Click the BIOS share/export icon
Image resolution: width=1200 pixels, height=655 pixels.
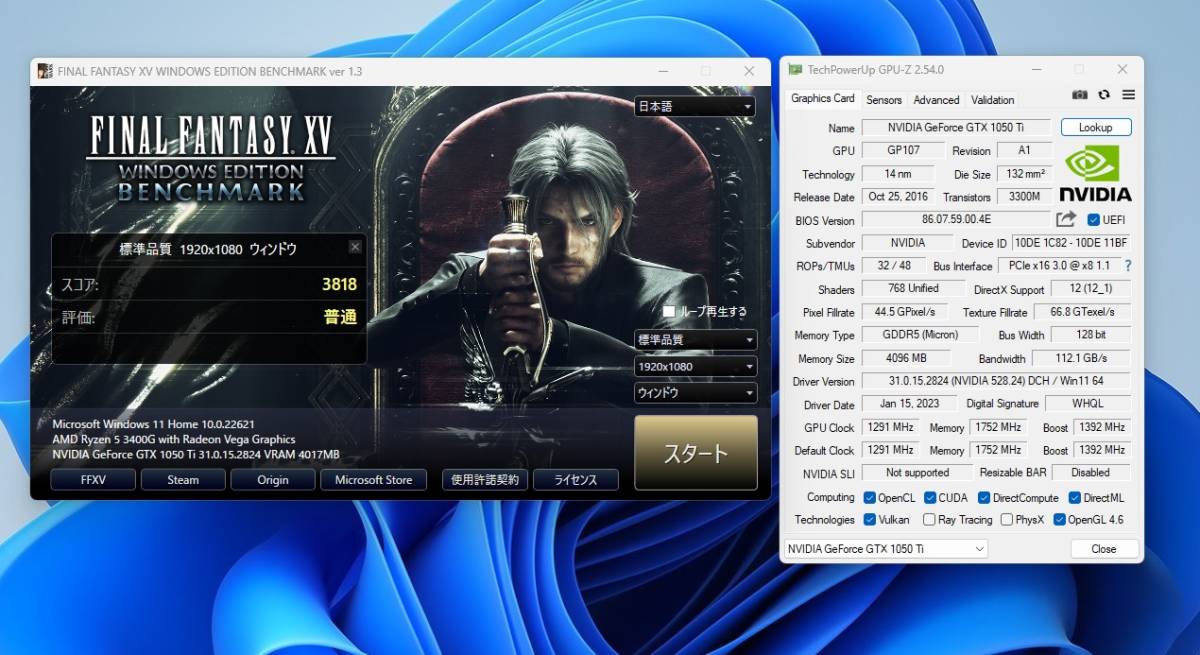coord(1066,219)
